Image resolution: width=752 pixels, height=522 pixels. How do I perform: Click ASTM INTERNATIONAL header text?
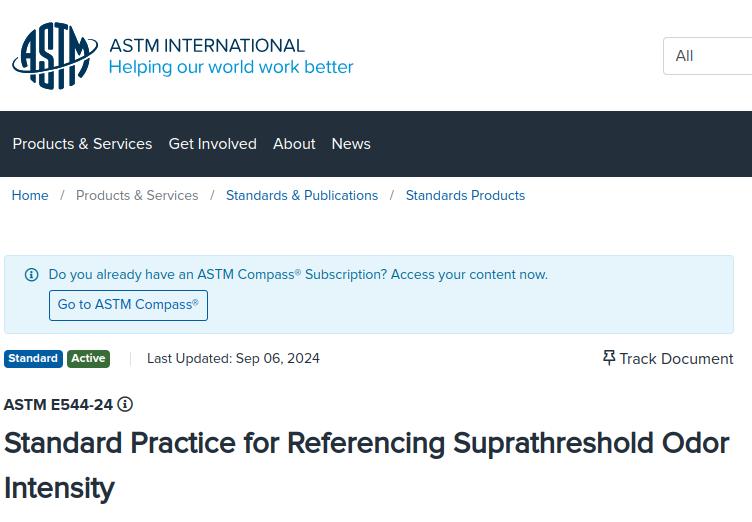(207, 46)
